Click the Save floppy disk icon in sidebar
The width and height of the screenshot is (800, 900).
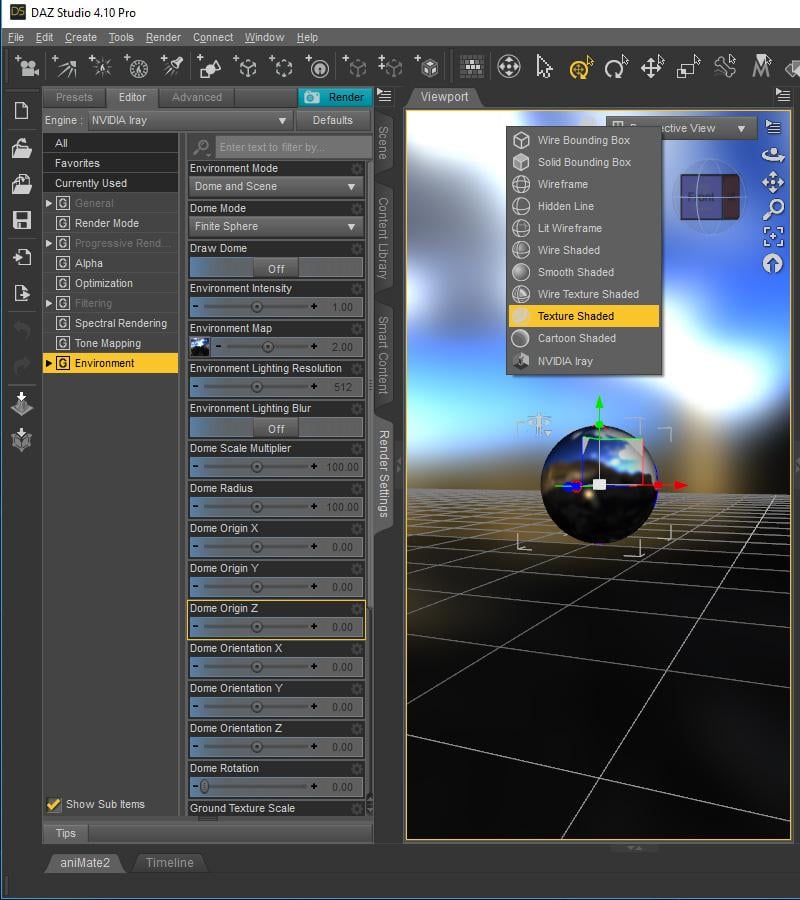22,220
